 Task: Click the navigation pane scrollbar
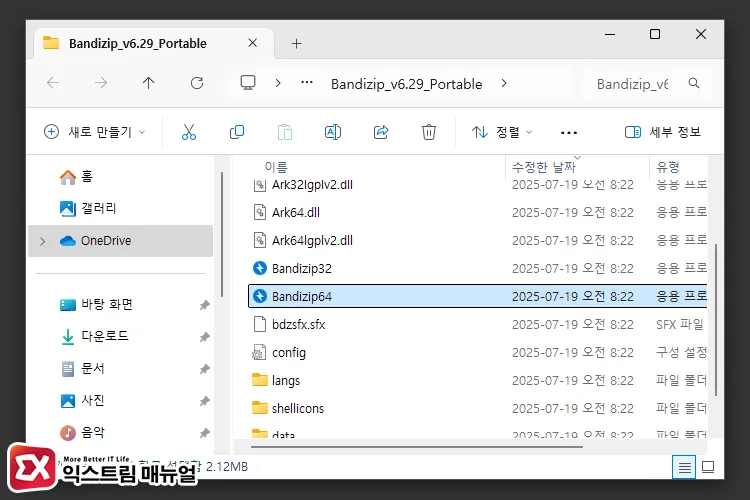pos(222,234)
